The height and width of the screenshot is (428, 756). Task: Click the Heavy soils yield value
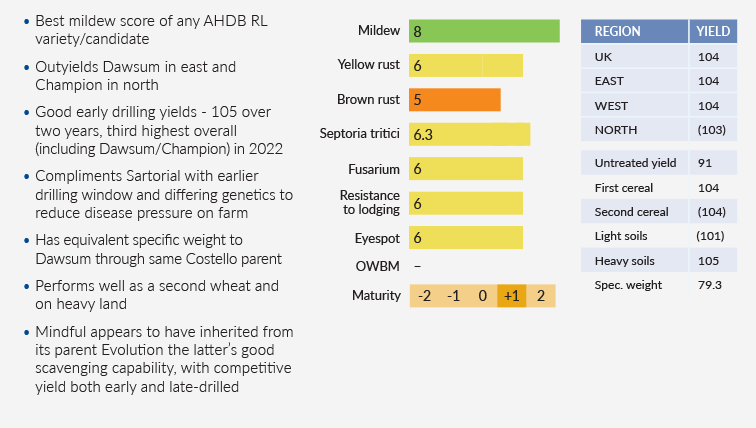(708, 260)
